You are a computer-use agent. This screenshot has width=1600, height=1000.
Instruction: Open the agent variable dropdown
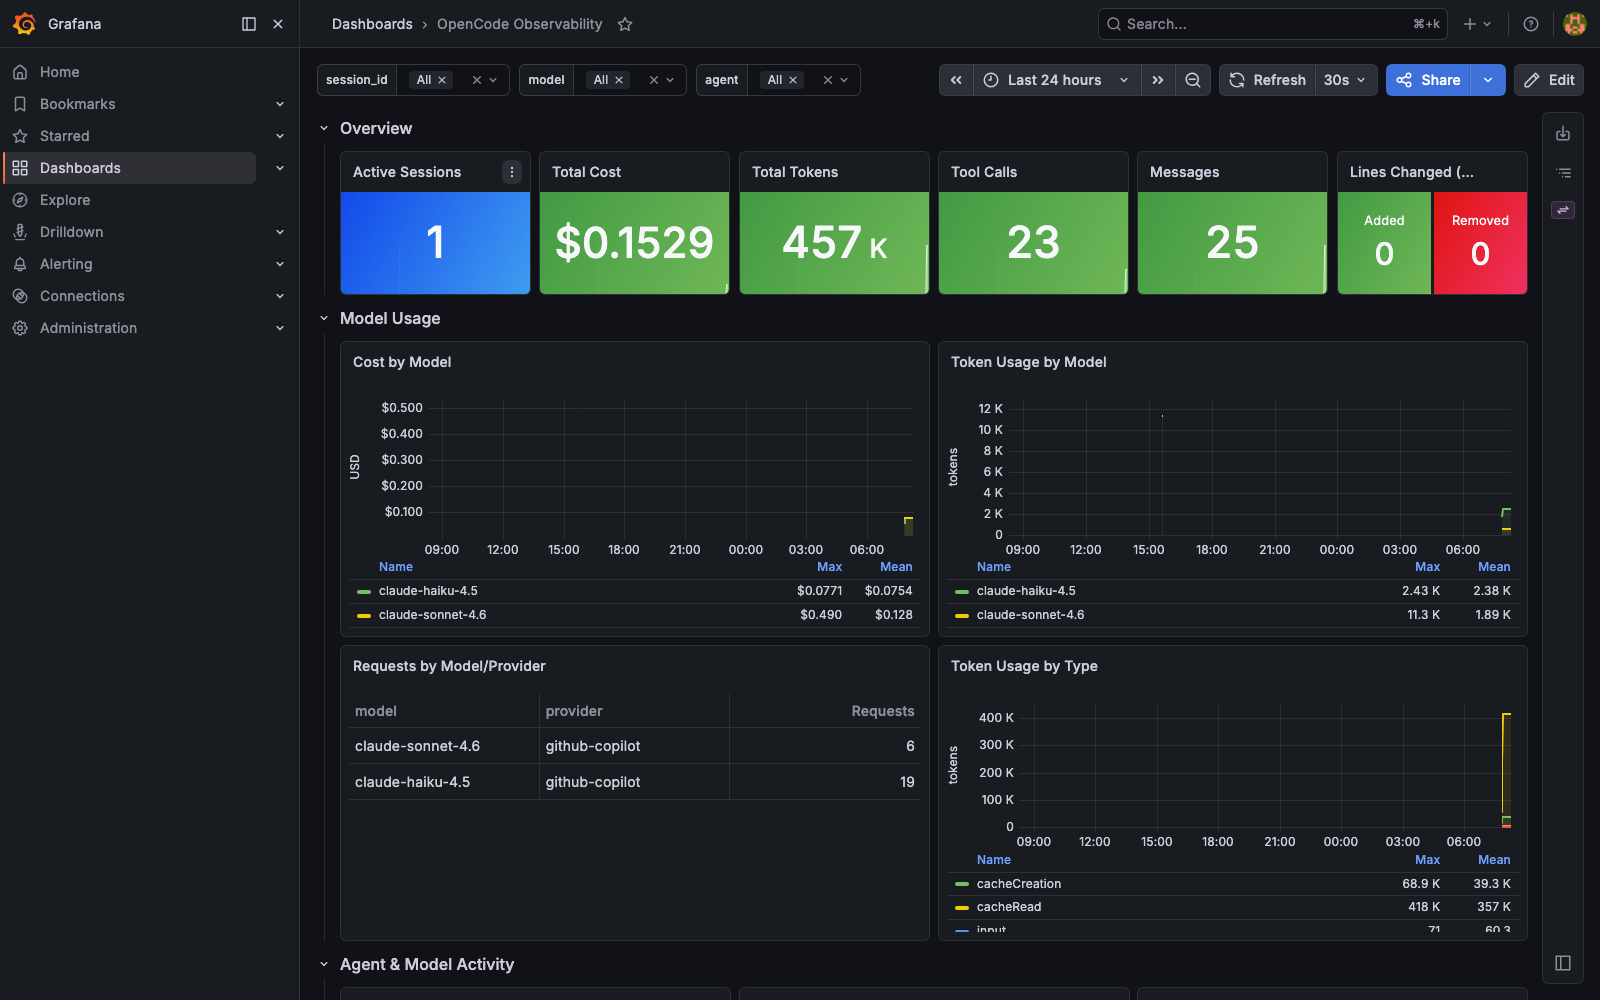coord(844,80)
